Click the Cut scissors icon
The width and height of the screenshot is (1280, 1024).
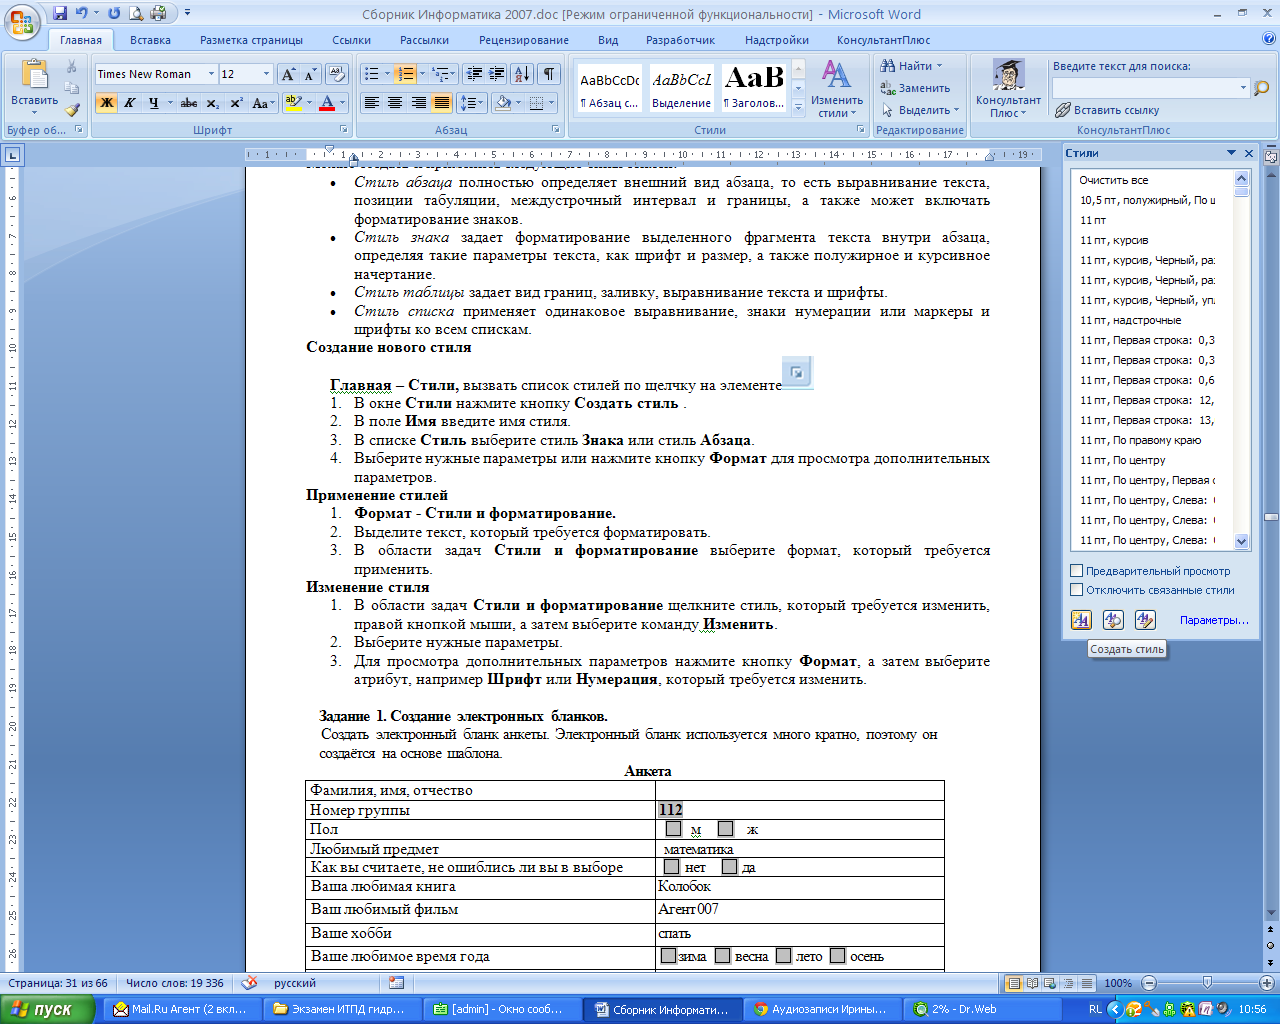72,66
